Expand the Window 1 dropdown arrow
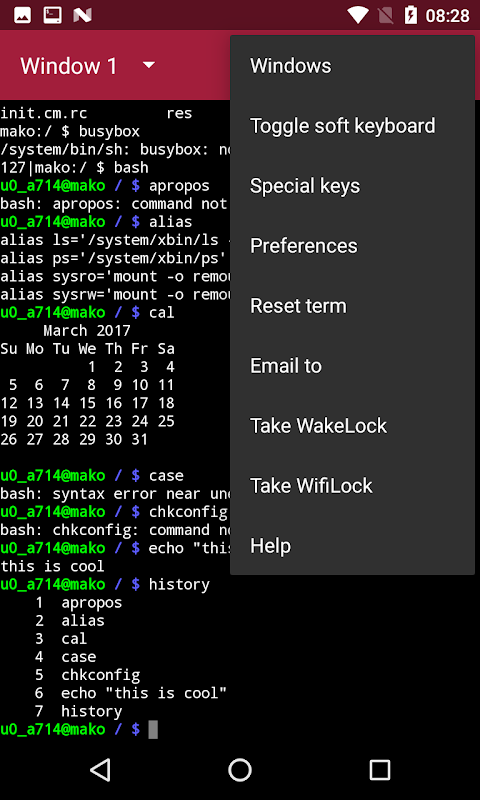This screenshot has width=480, height=800. coord(148,65)
